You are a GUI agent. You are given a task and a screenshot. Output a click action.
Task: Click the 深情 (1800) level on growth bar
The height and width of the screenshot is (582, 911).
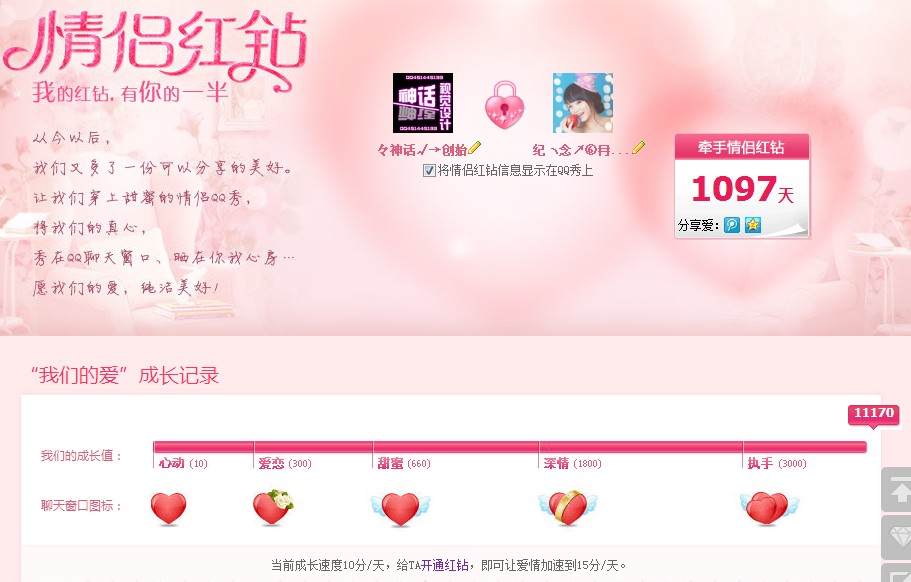572,464
